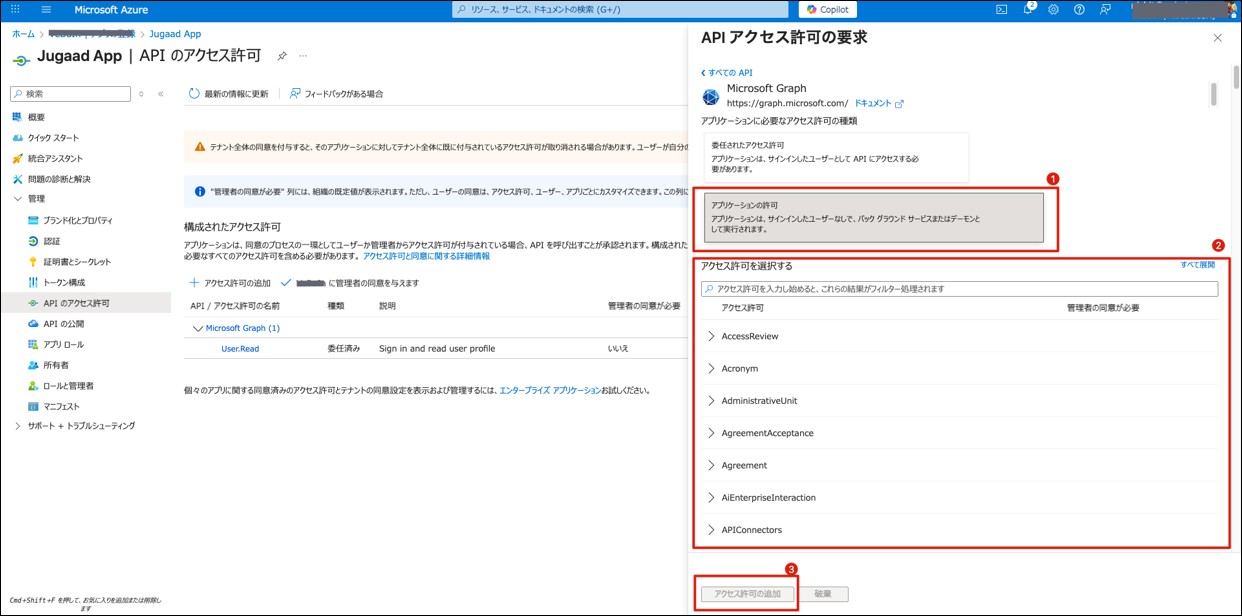Click the トークン構成 bars icon

coord(33,282)
